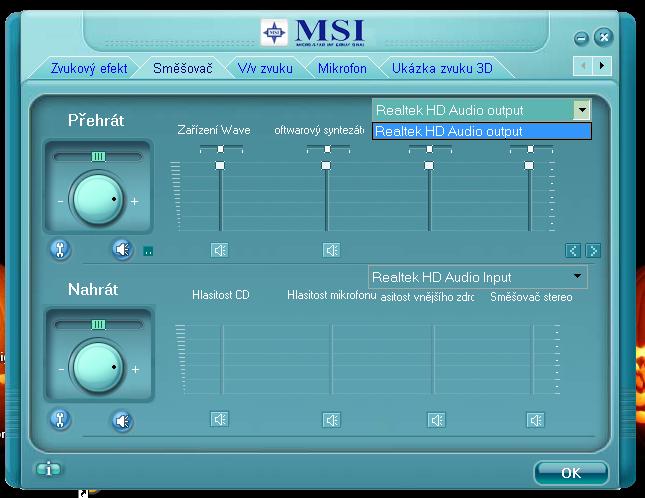Mute the Přehrát master output speaker icon

123,250
